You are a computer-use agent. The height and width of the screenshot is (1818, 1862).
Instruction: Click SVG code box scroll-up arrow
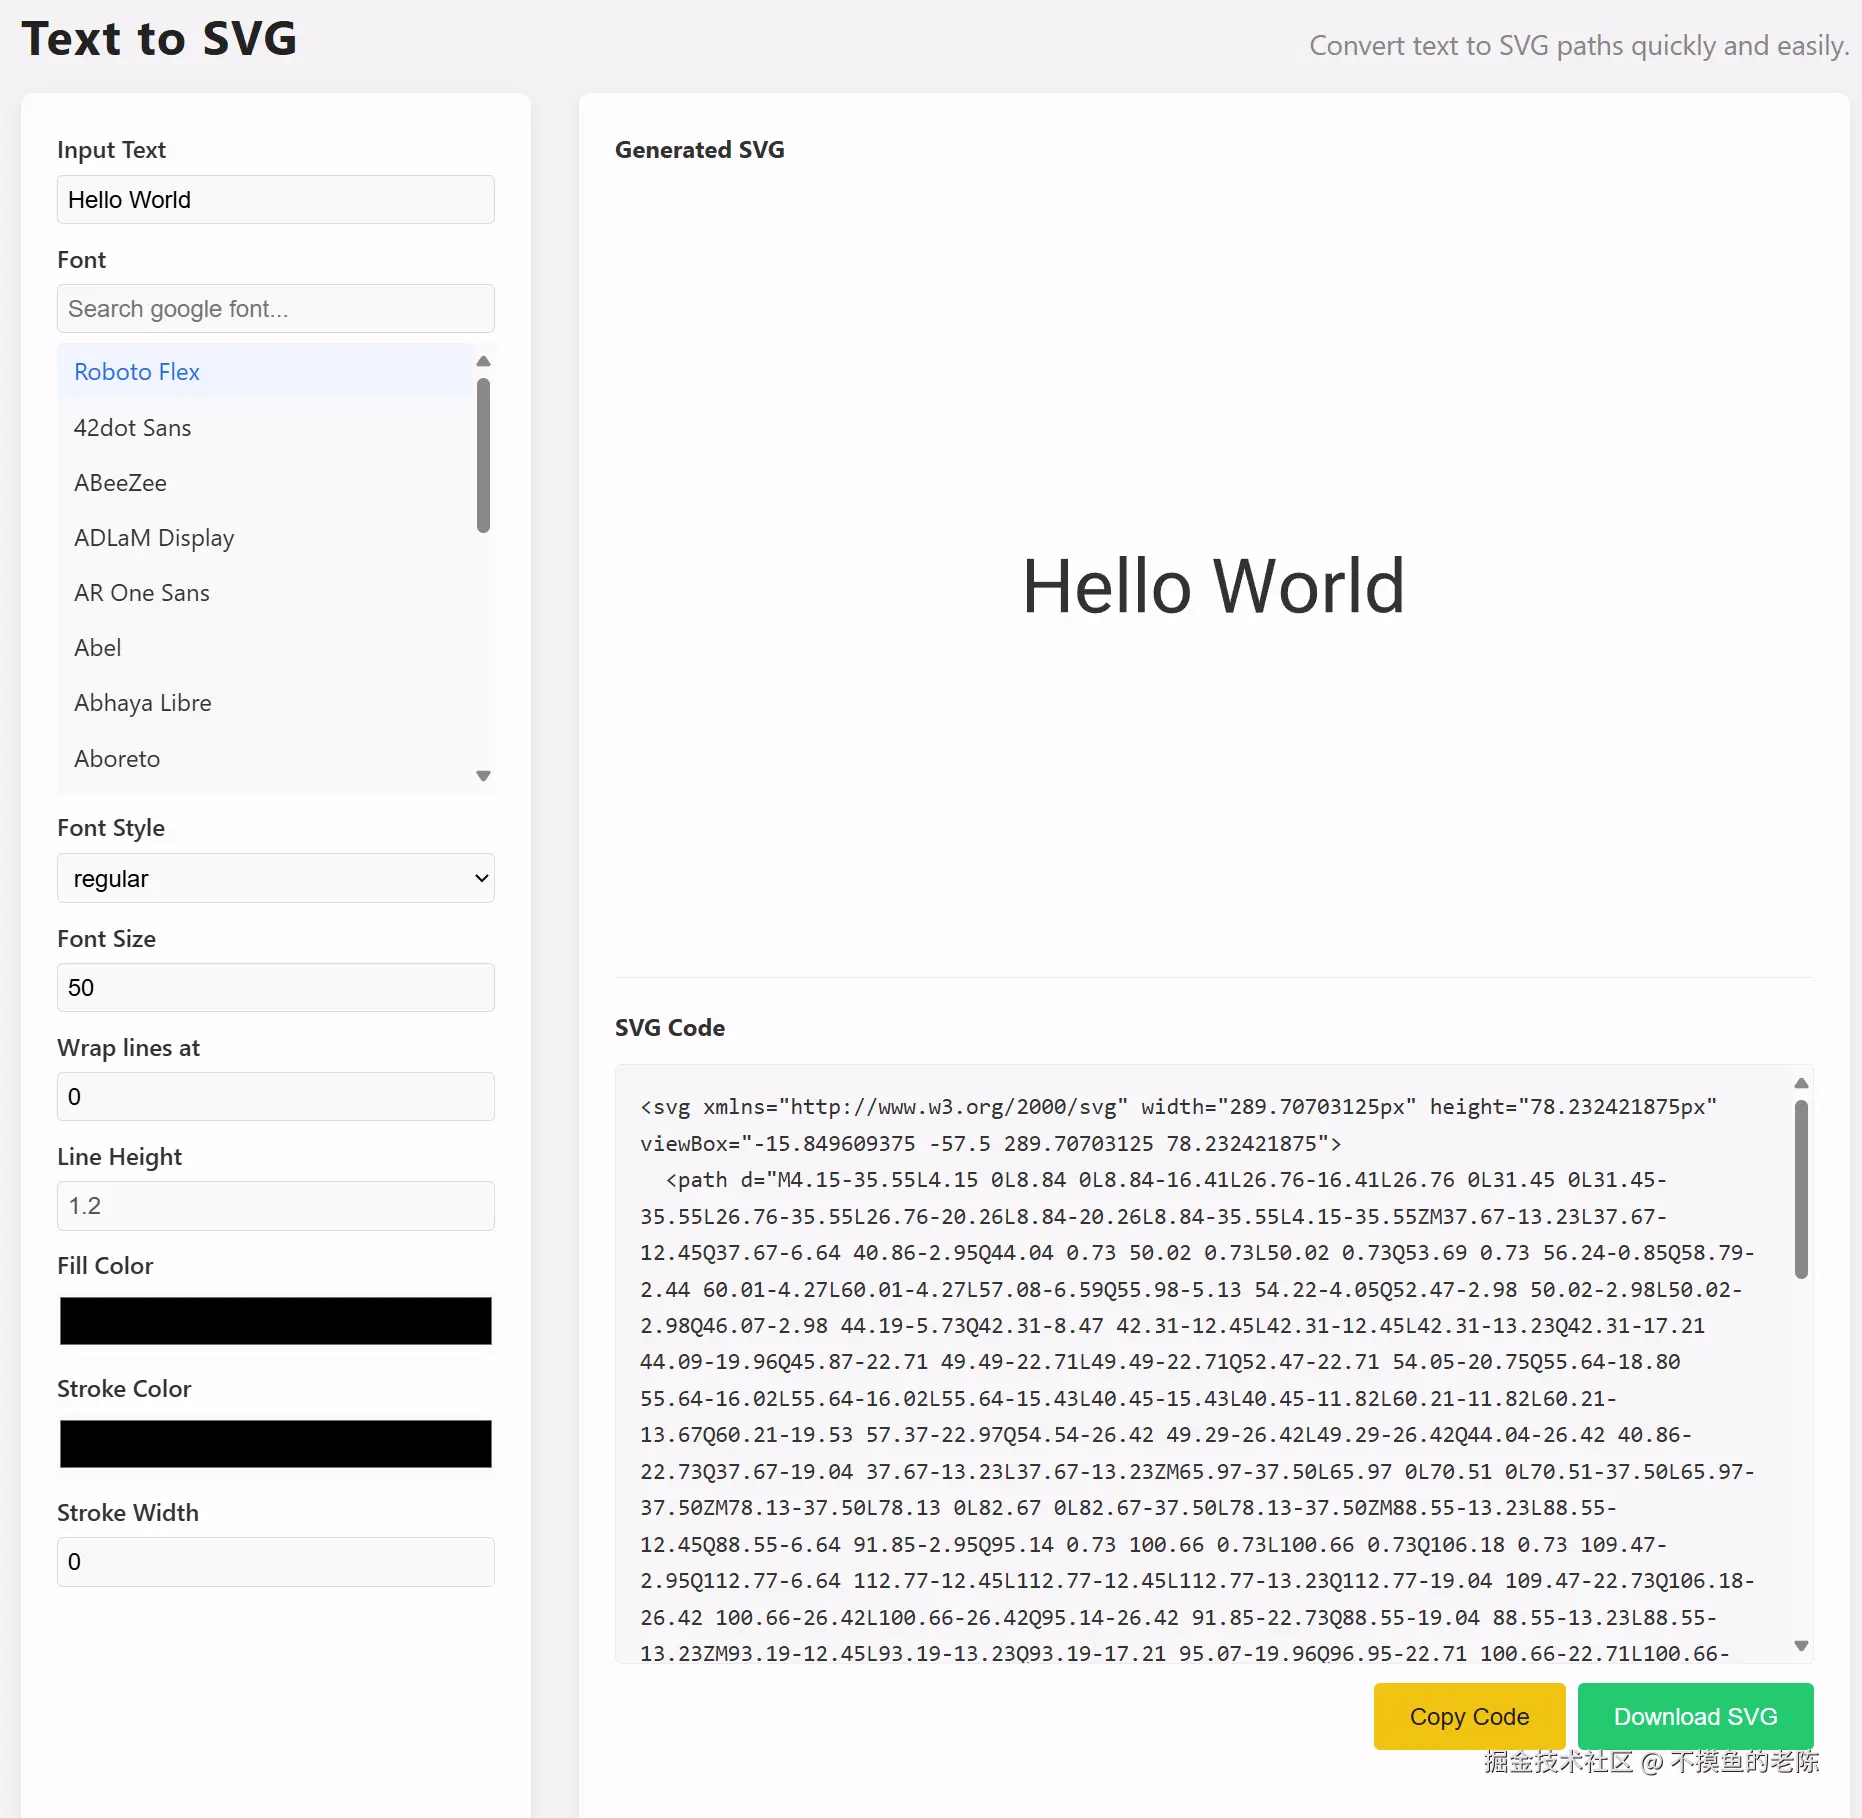[x=1801, y=1083]
